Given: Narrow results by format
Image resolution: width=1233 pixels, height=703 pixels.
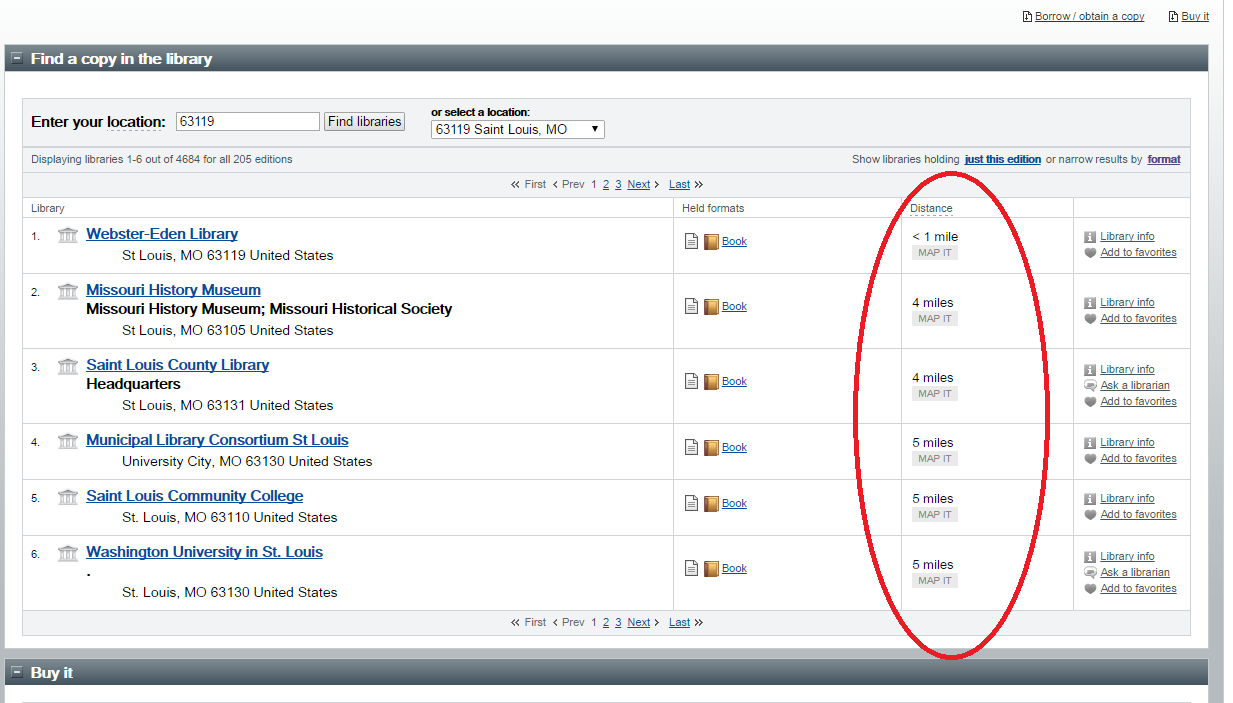Looking at the screenshot, I should [1163, 158].
